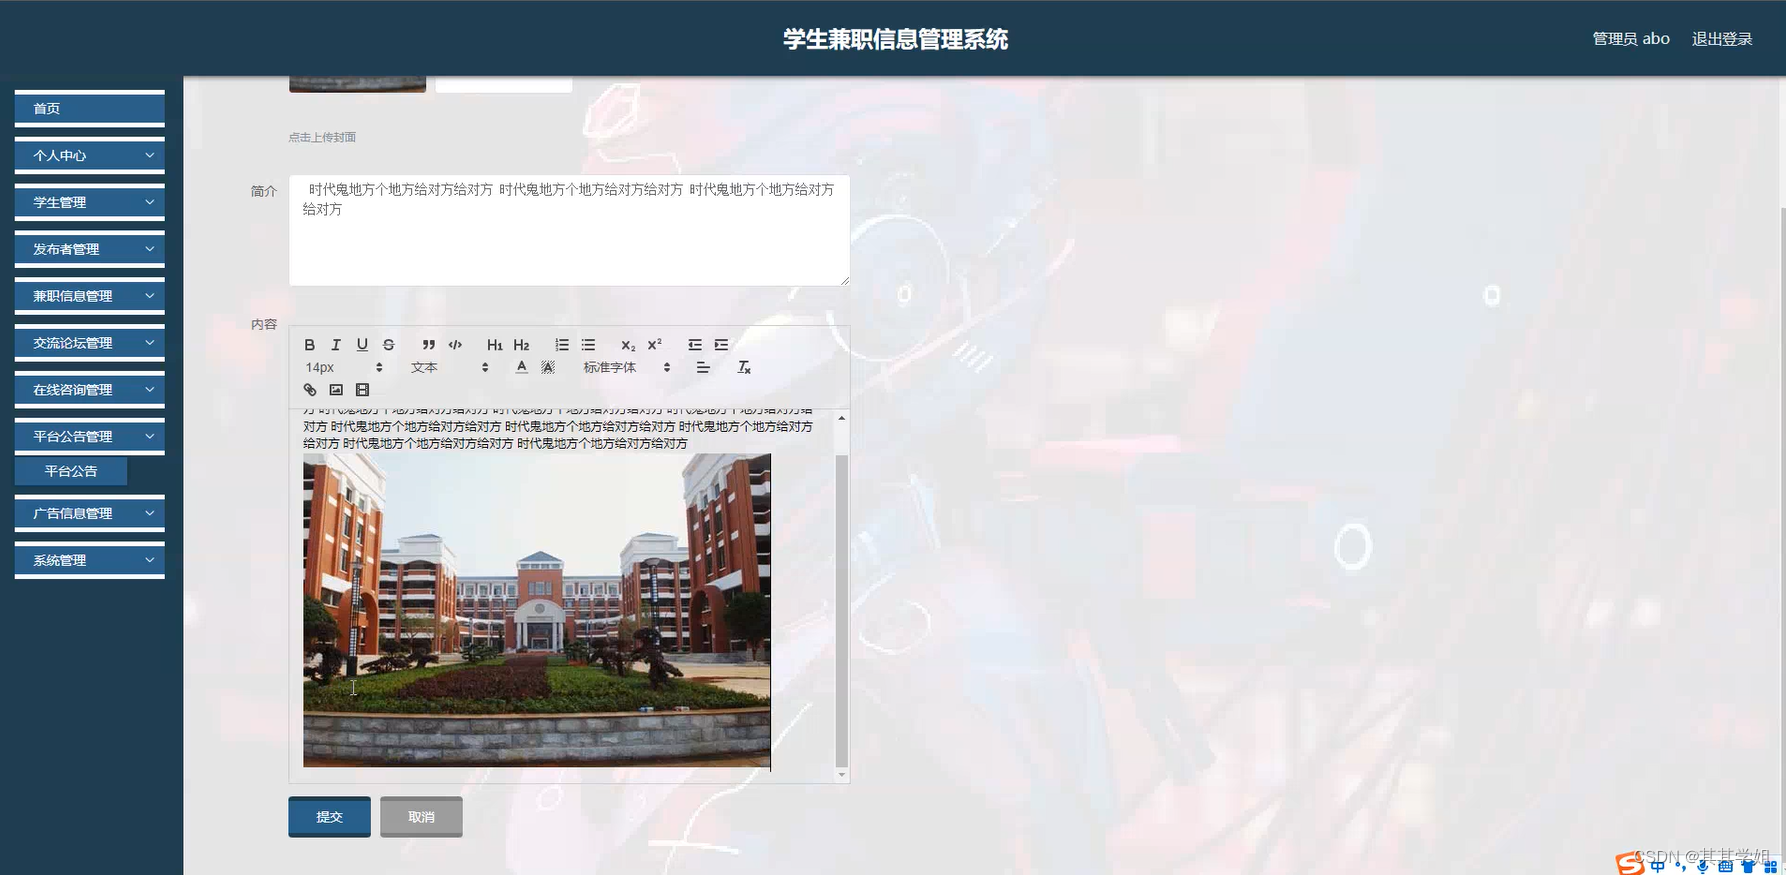The width and height of the screenshot is (1786, 875).
Task: Expand the 个人中心 menu
Action: 89,156
